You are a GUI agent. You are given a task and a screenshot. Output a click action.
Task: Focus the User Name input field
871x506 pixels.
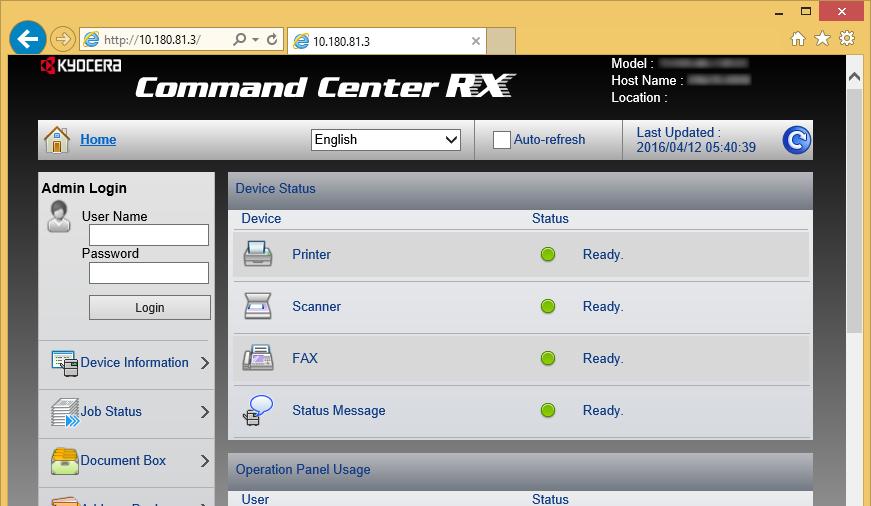pyautogui.click(x=149, y=235)
